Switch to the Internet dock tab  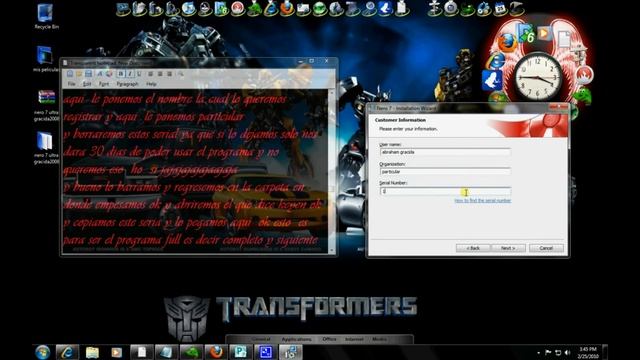click(x=354, y=339)
